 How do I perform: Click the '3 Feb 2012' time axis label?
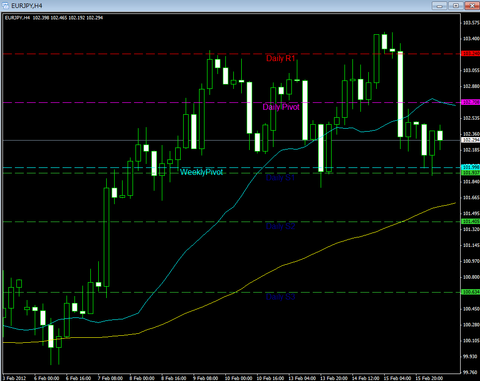(14, 378)
